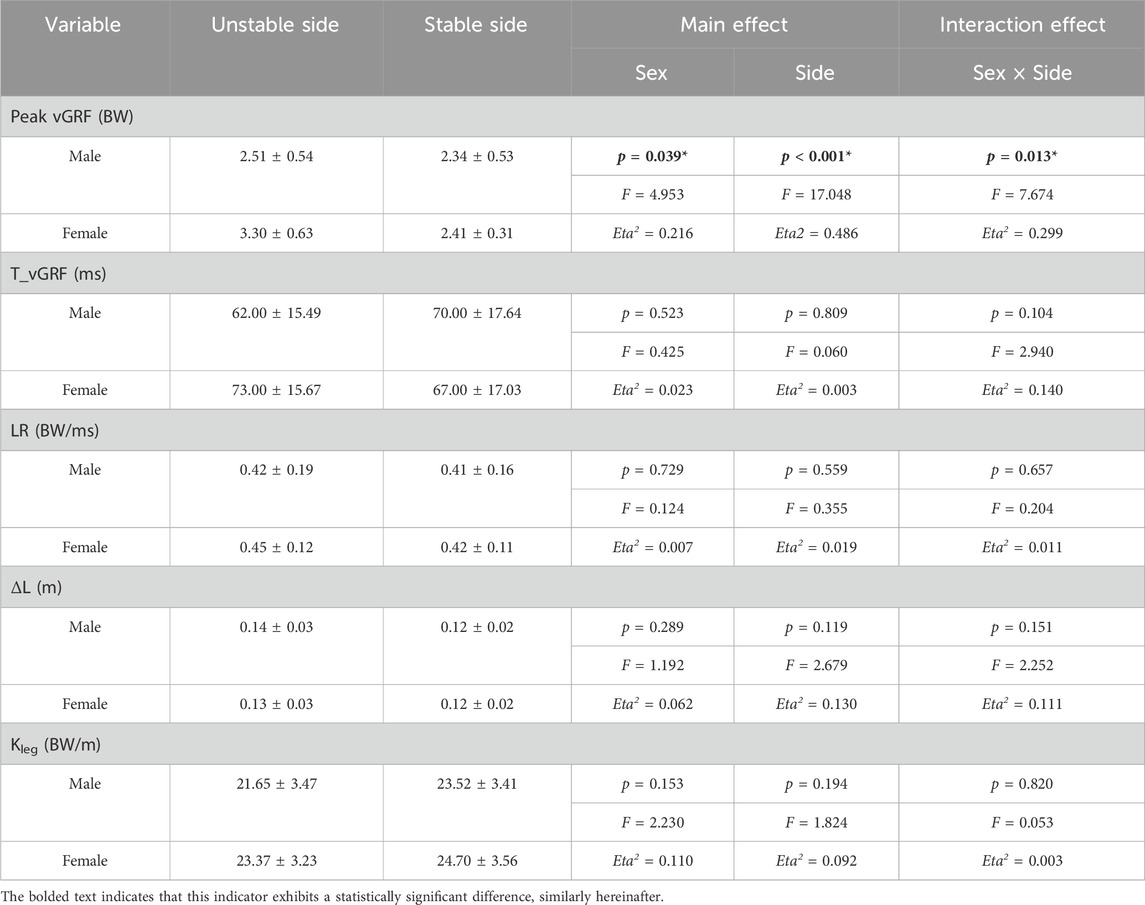
Task: Click the 3.30 ± 0.63 value cell
Action: (277, 233)
